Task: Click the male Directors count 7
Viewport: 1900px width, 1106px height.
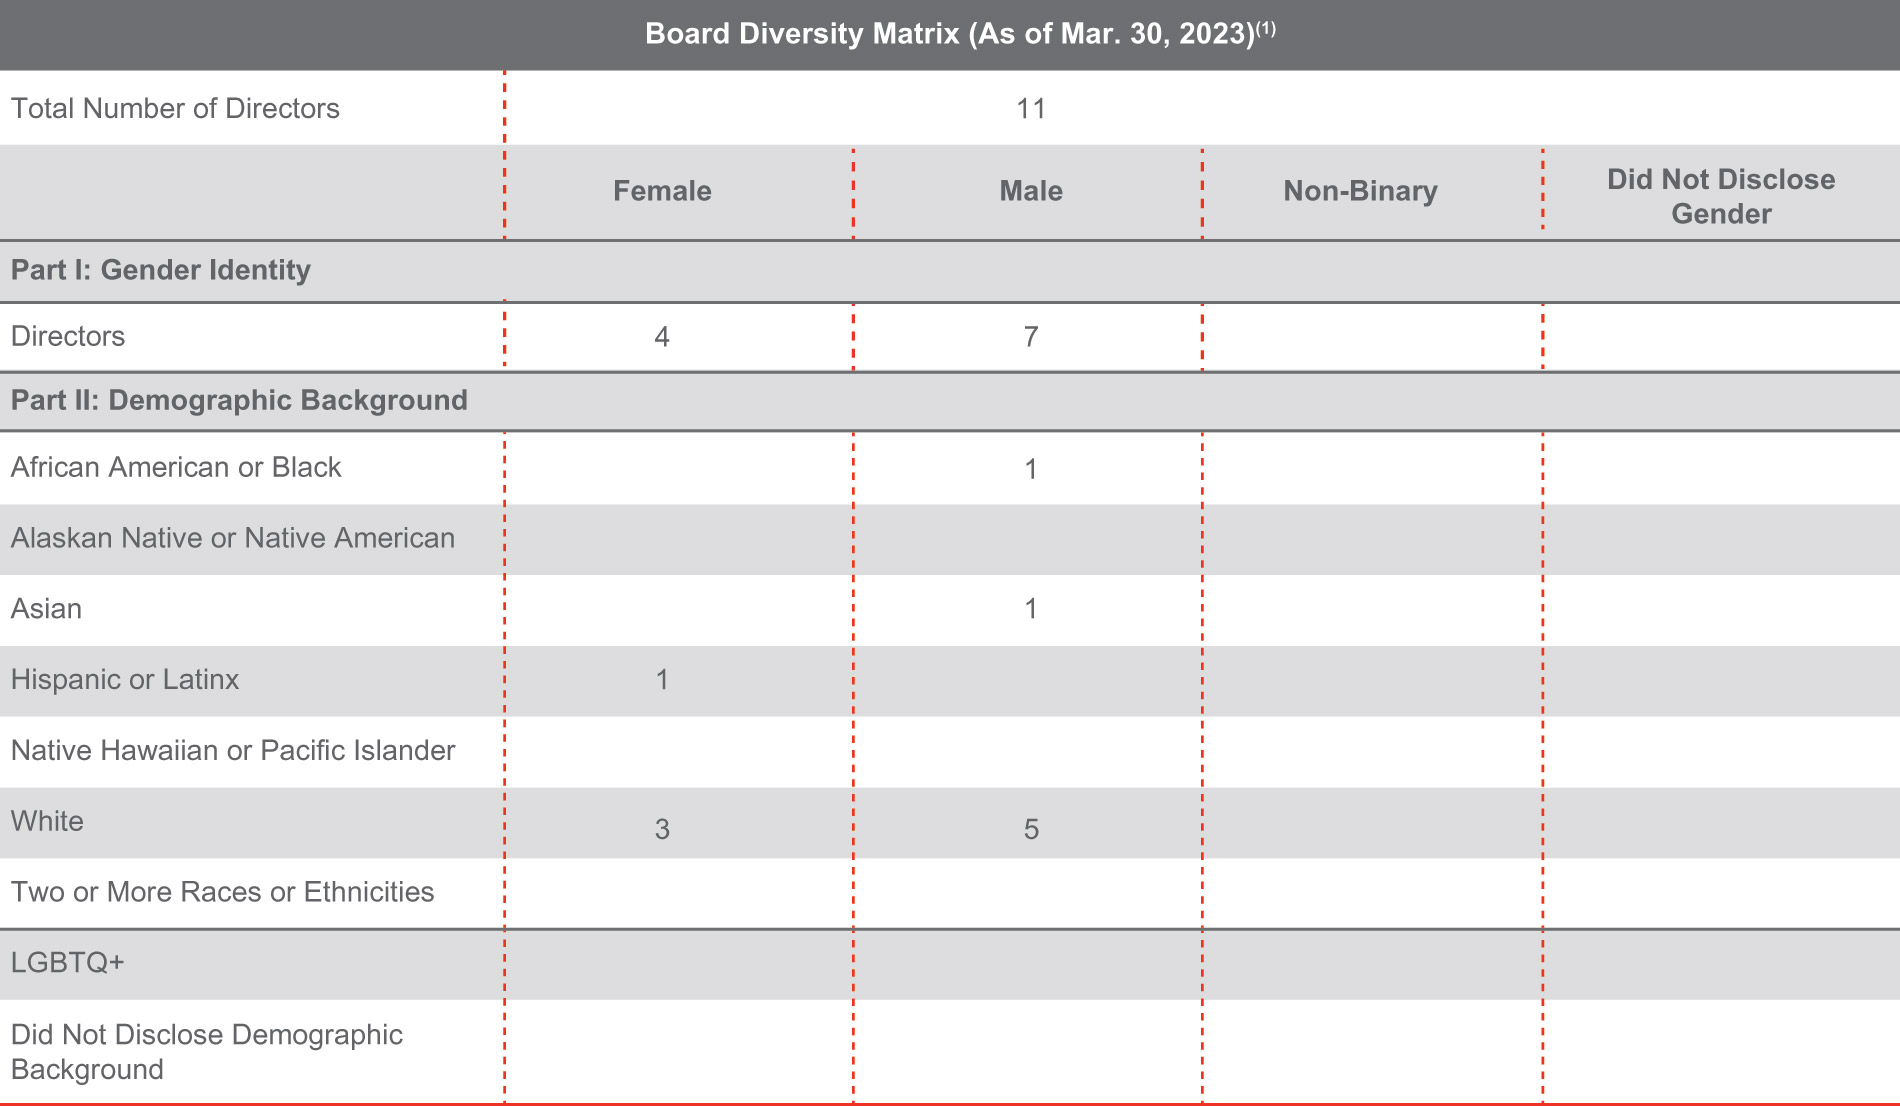Action: 1030,337
